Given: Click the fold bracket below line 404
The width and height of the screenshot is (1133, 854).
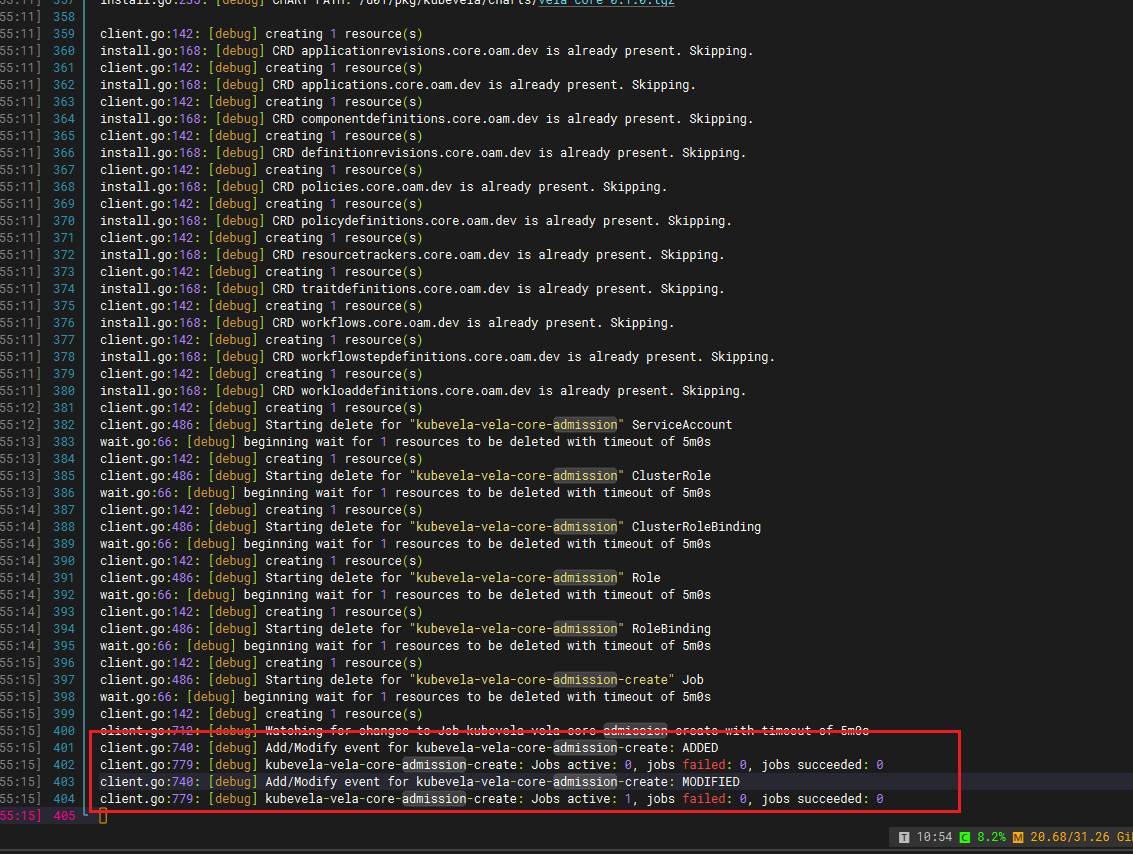Looking at the screenshot, I should [x=86, y=814].
